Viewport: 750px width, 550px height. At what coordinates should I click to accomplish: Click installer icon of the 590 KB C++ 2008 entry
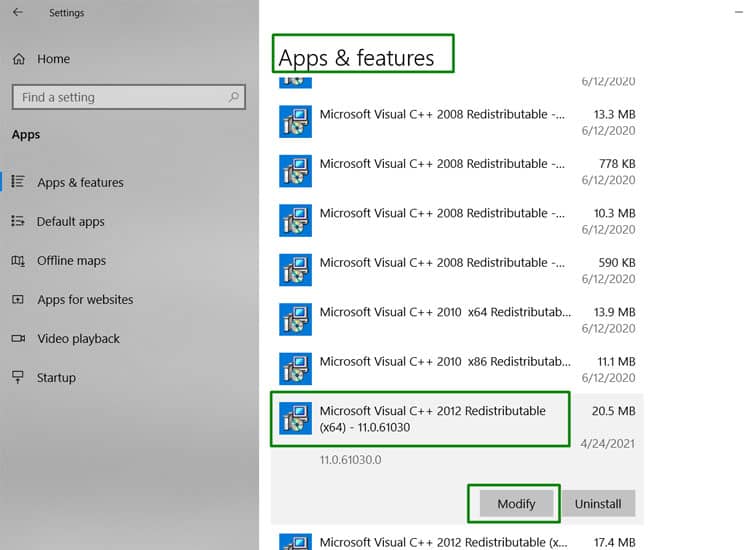[x=296, y=270]
